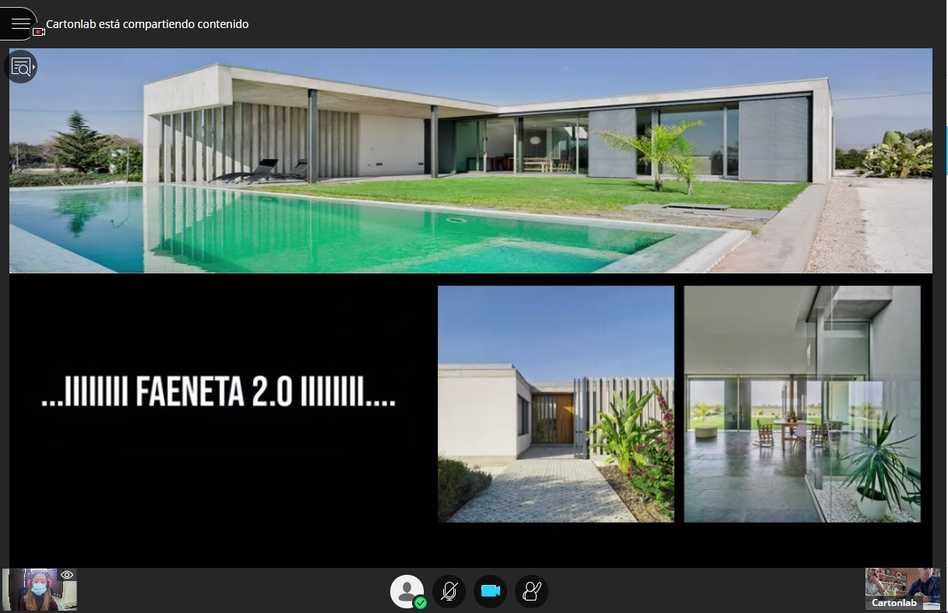
Task: Click the wooden entrance door photo
Action: [x=555, y=404]
